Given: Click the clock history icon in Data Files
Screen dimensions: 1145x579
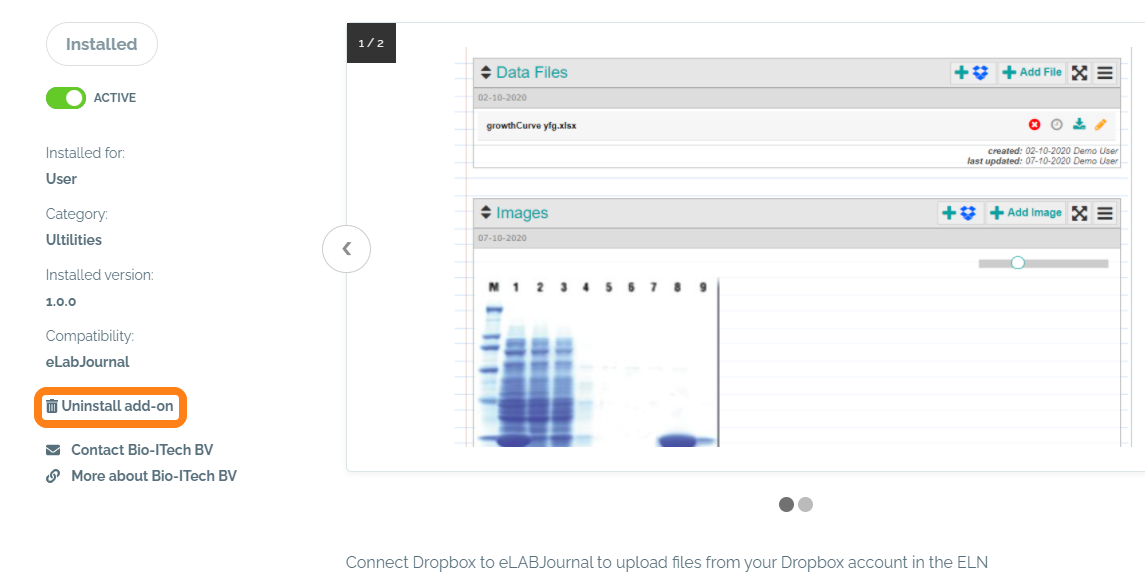Looking at the screenshot, I should [x=1056, y=125].
